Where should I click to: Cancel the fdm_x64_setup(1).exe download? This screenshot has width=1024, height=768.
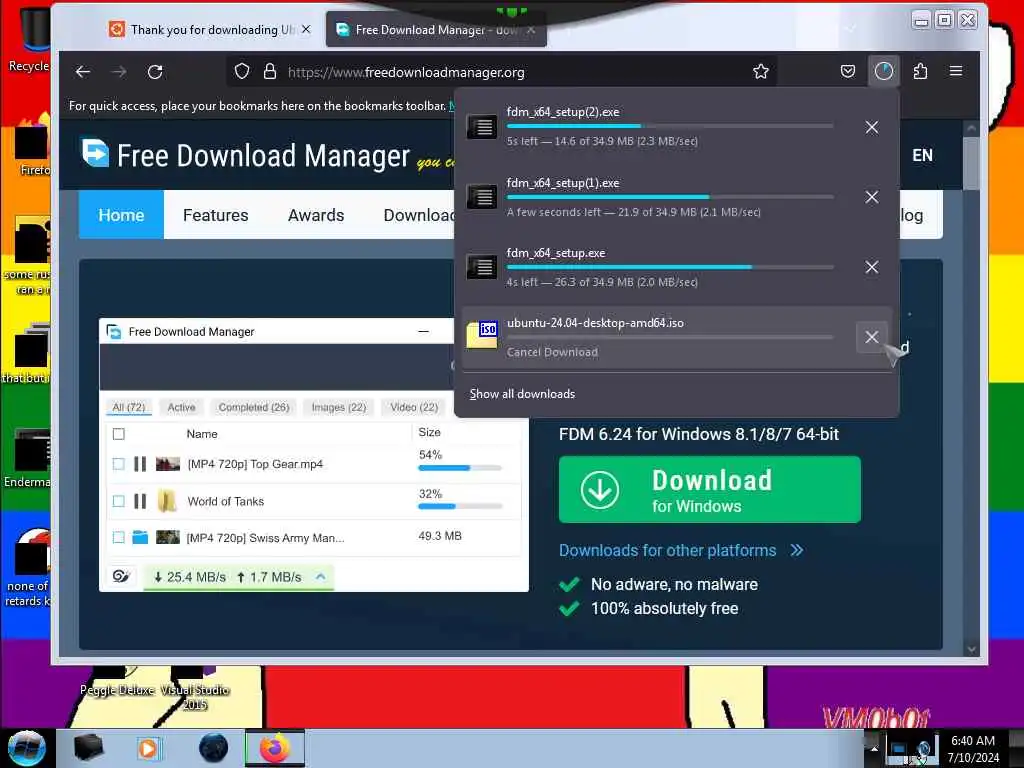pyautogui.click(x=872, y=197)
